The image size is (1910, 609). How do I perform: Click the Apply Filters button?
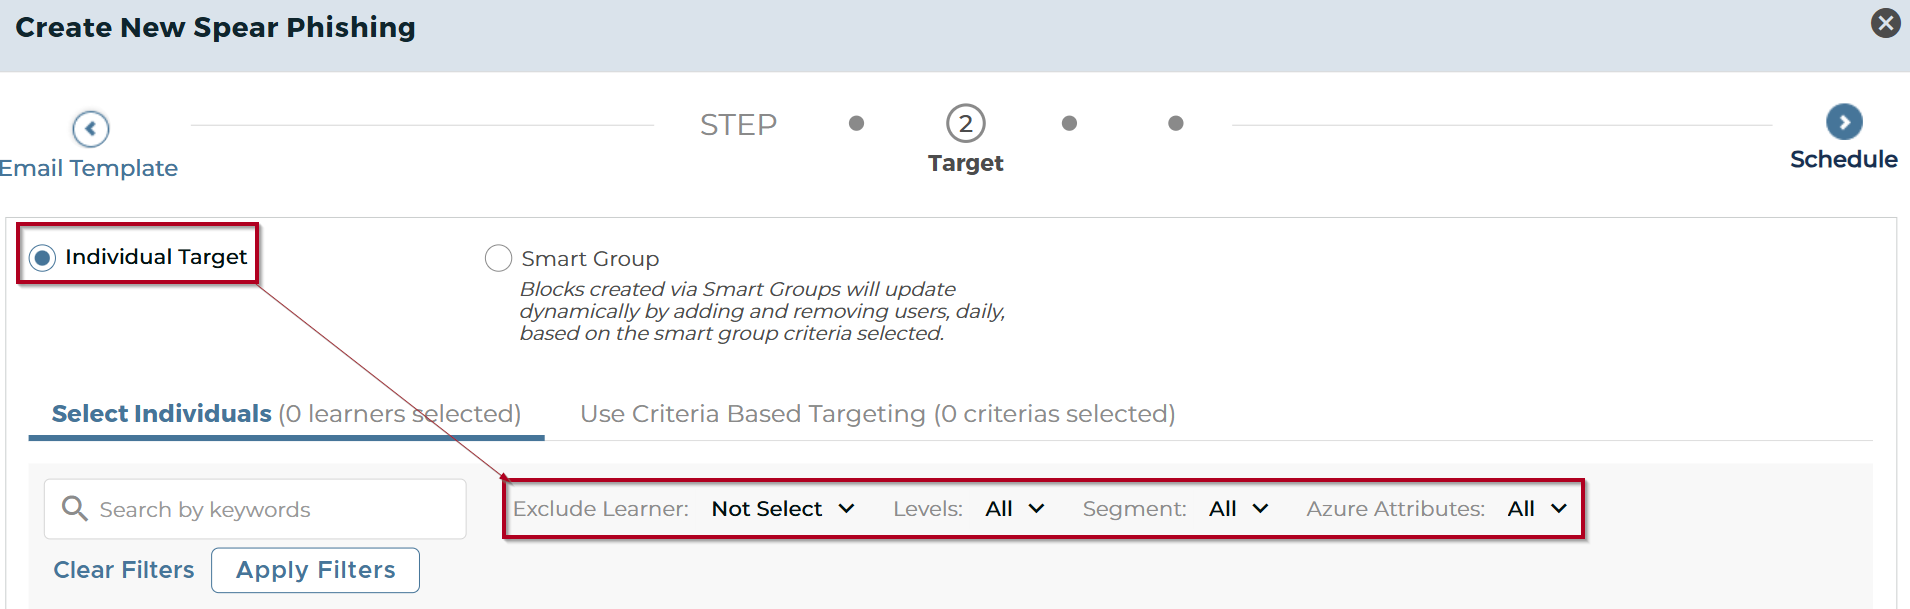(315, 570)
